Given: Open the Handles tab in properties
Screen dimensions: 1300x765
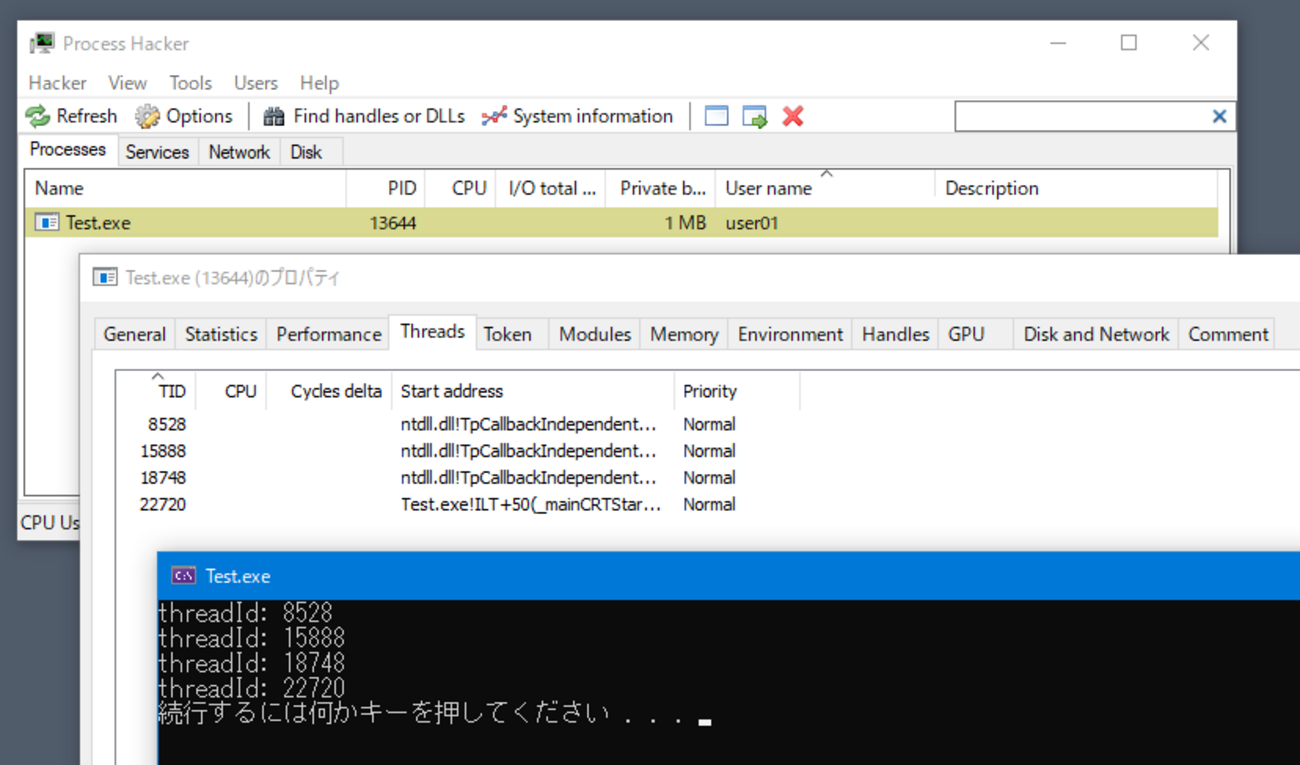Looking at the screenshot, I should pyautogui.click(x=896, y=334).
